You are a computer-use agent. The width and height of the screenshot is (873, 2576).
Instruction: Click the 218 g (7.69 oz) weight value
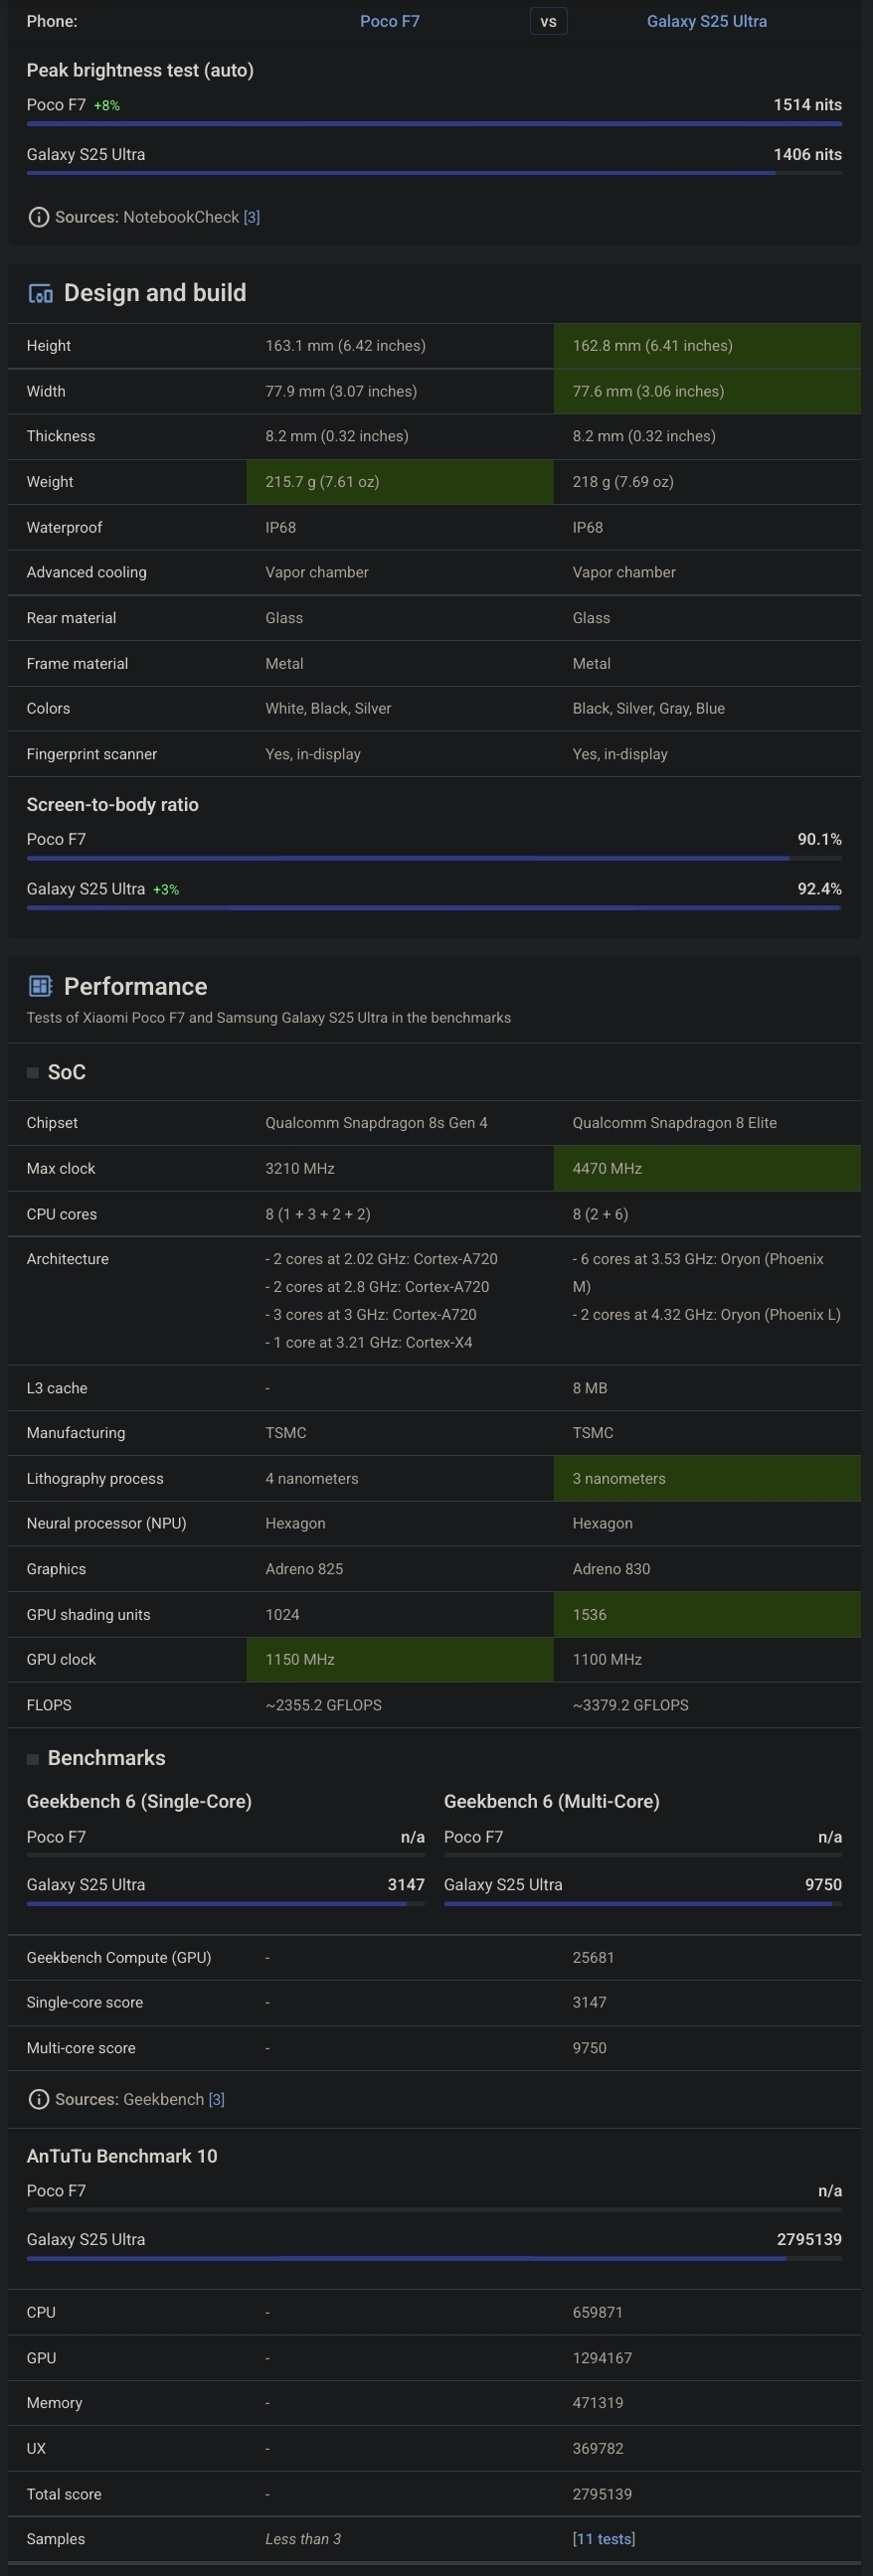pos(623,482)
